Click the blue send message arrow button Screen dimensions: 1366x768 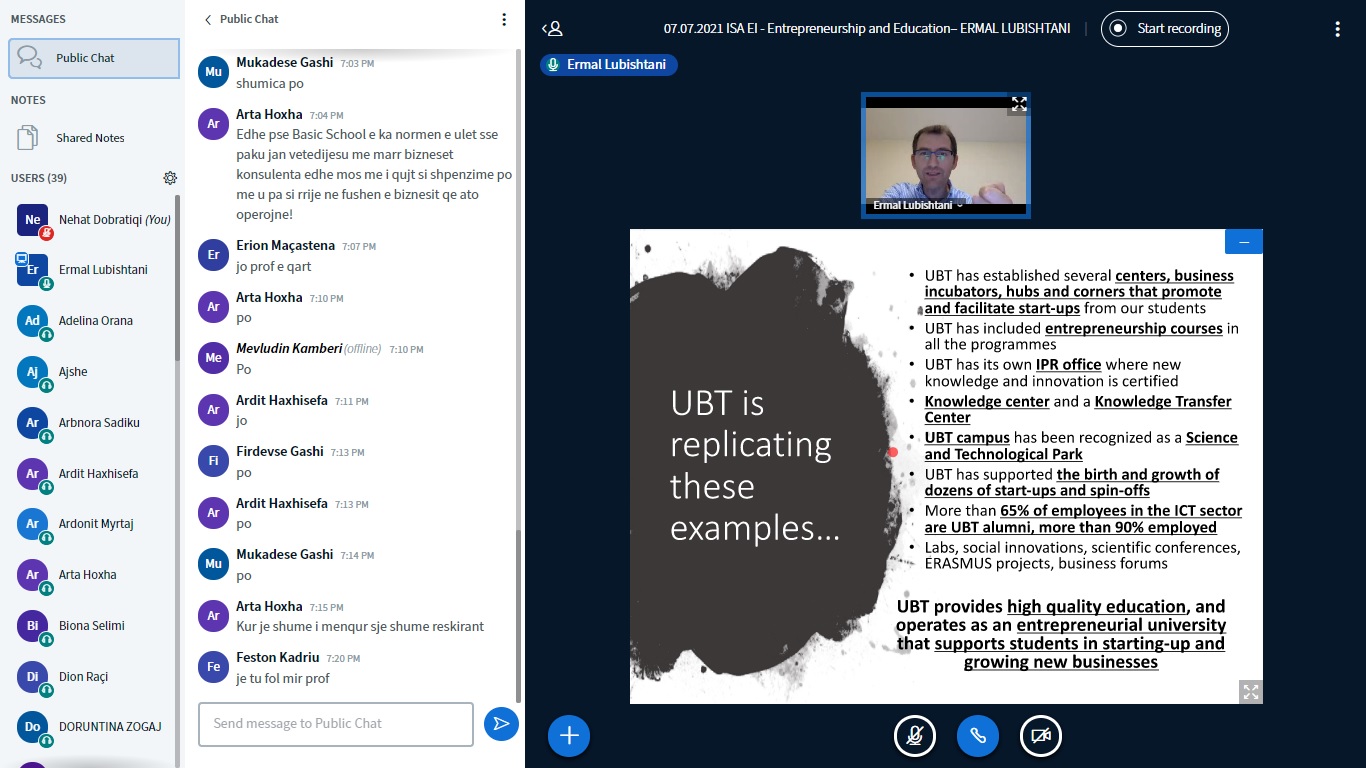(x=501, y=724)
